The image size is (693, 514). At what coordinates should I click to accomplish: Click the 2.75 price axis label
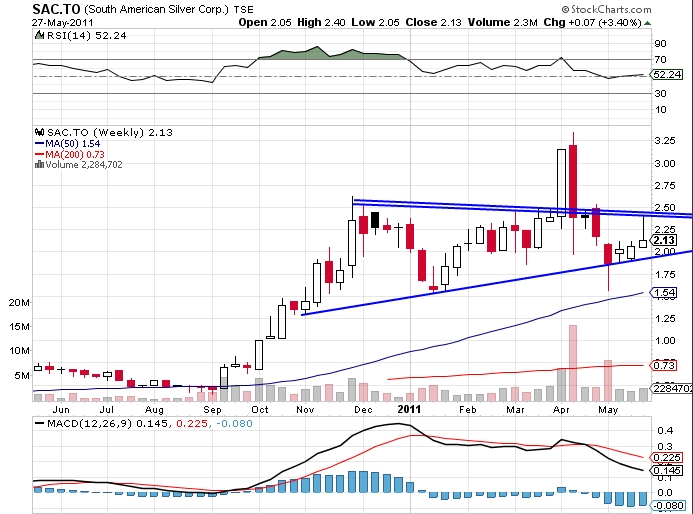coord(665,186)
